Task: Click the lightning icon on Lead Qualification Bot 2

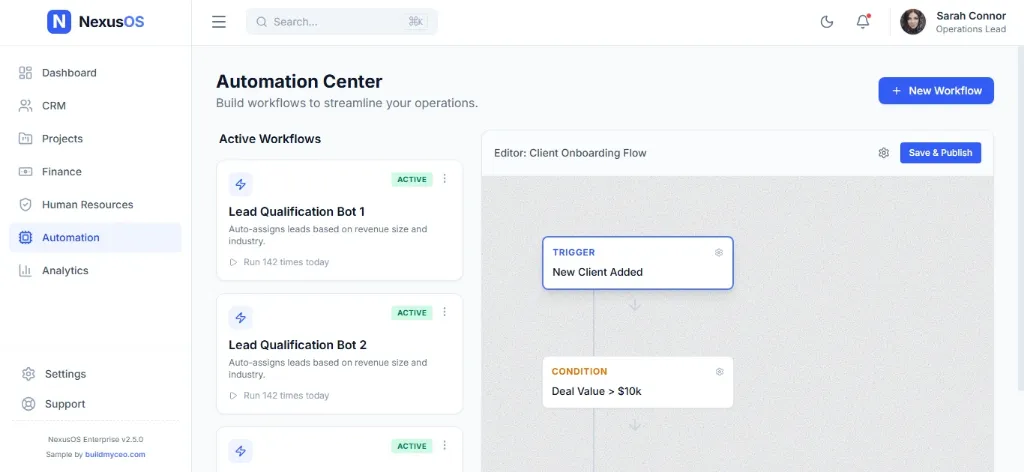Action: pos(240,317)
